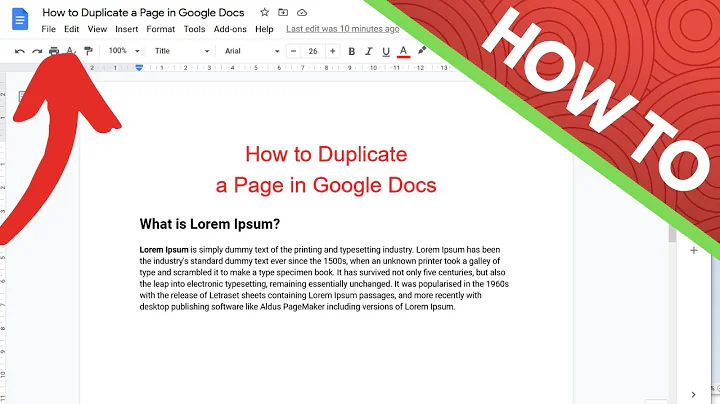Open the Add-ons menu
Image resolution: width=720 pixels, height=404 pixels.
[x=230, y=29]
